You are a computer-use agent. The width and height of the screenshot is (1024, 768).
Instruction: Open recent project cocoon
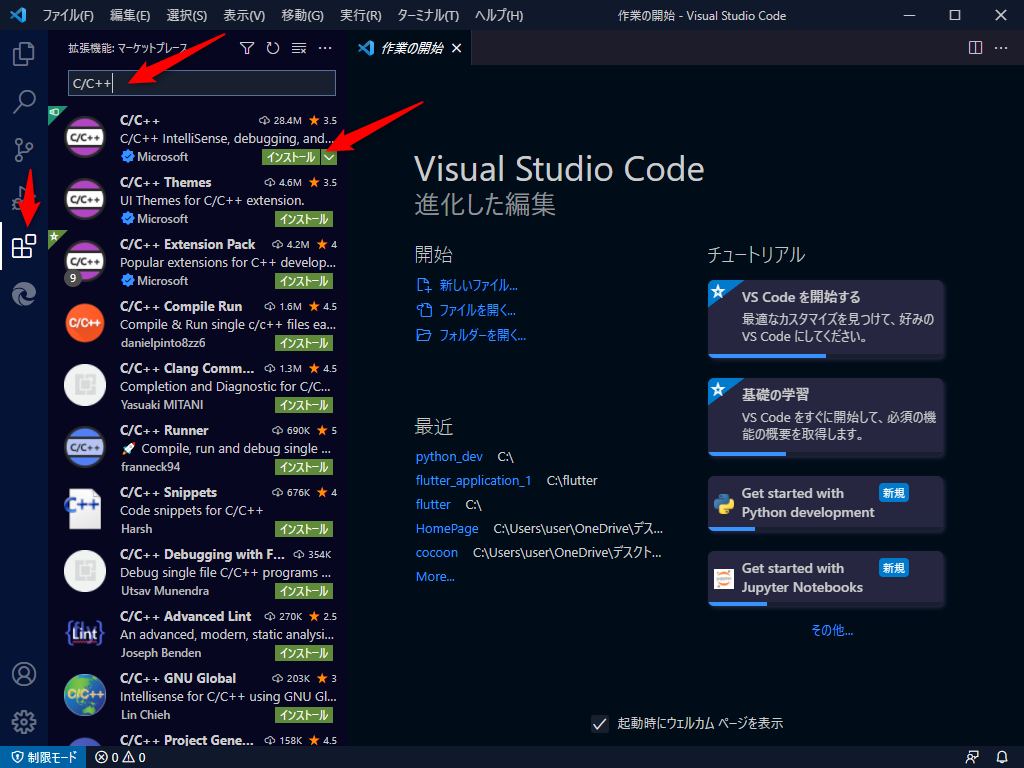click(x=437, y=552)
